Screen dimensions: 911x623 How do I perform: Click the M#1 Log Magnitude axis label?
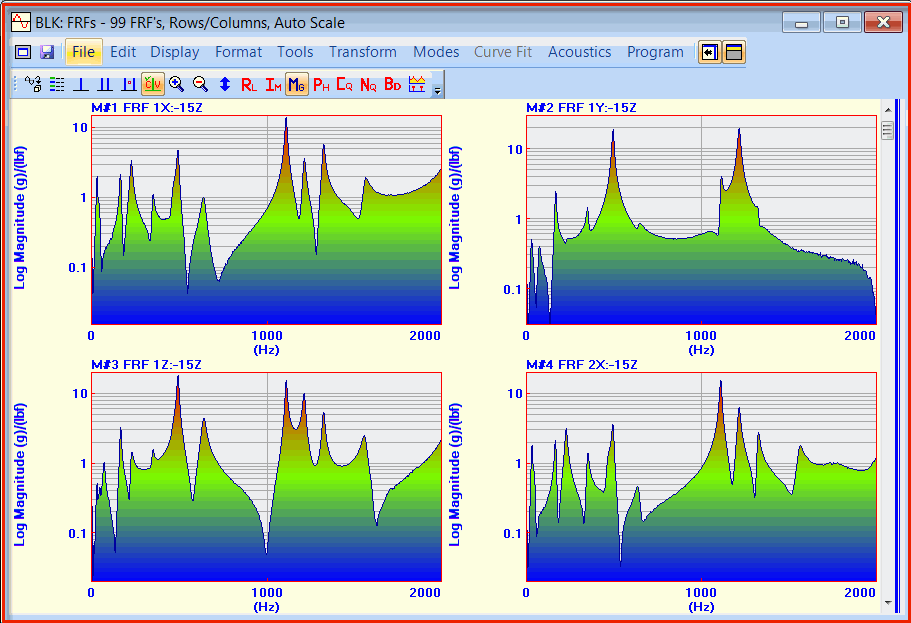(x=20, y=217)
